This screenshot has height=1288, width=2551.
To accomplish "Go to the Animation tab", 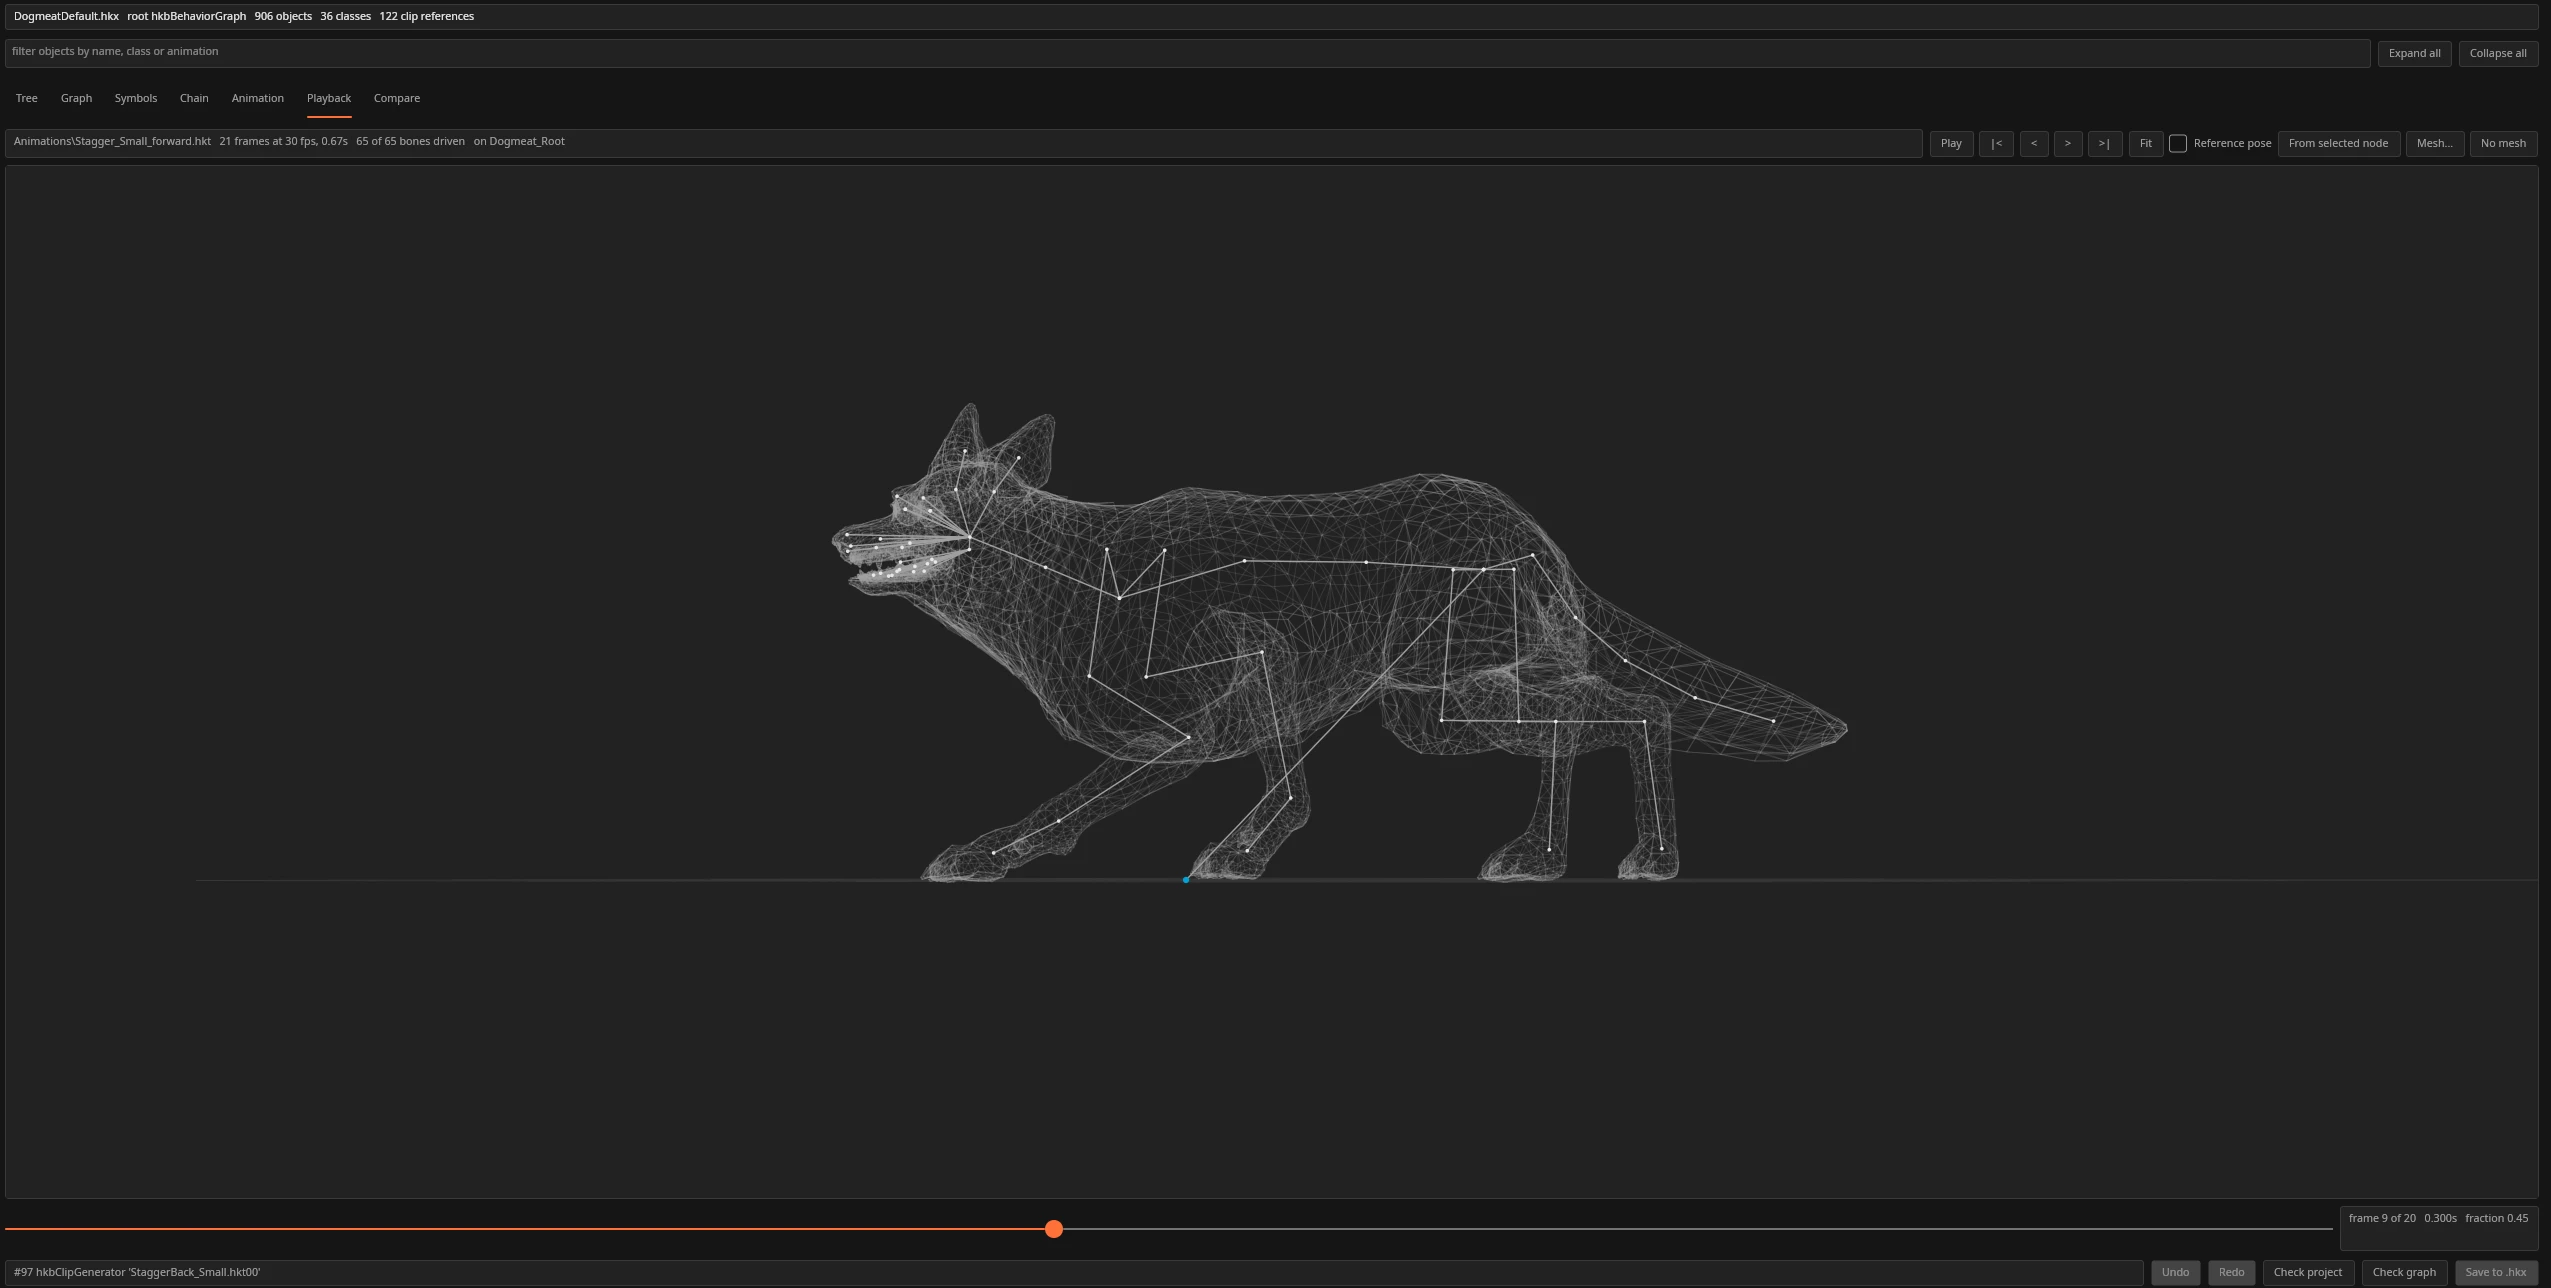I will pos(258,98).
